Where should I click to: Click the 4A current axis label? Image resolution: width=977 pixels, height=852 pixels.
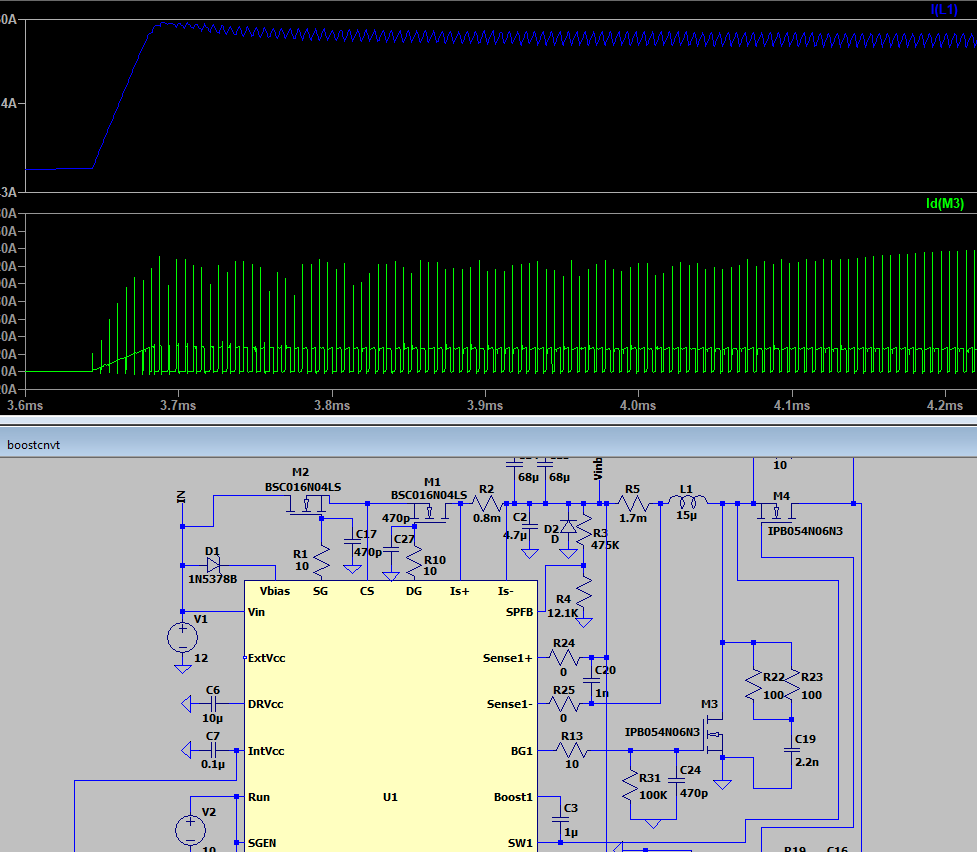(9, 103)
